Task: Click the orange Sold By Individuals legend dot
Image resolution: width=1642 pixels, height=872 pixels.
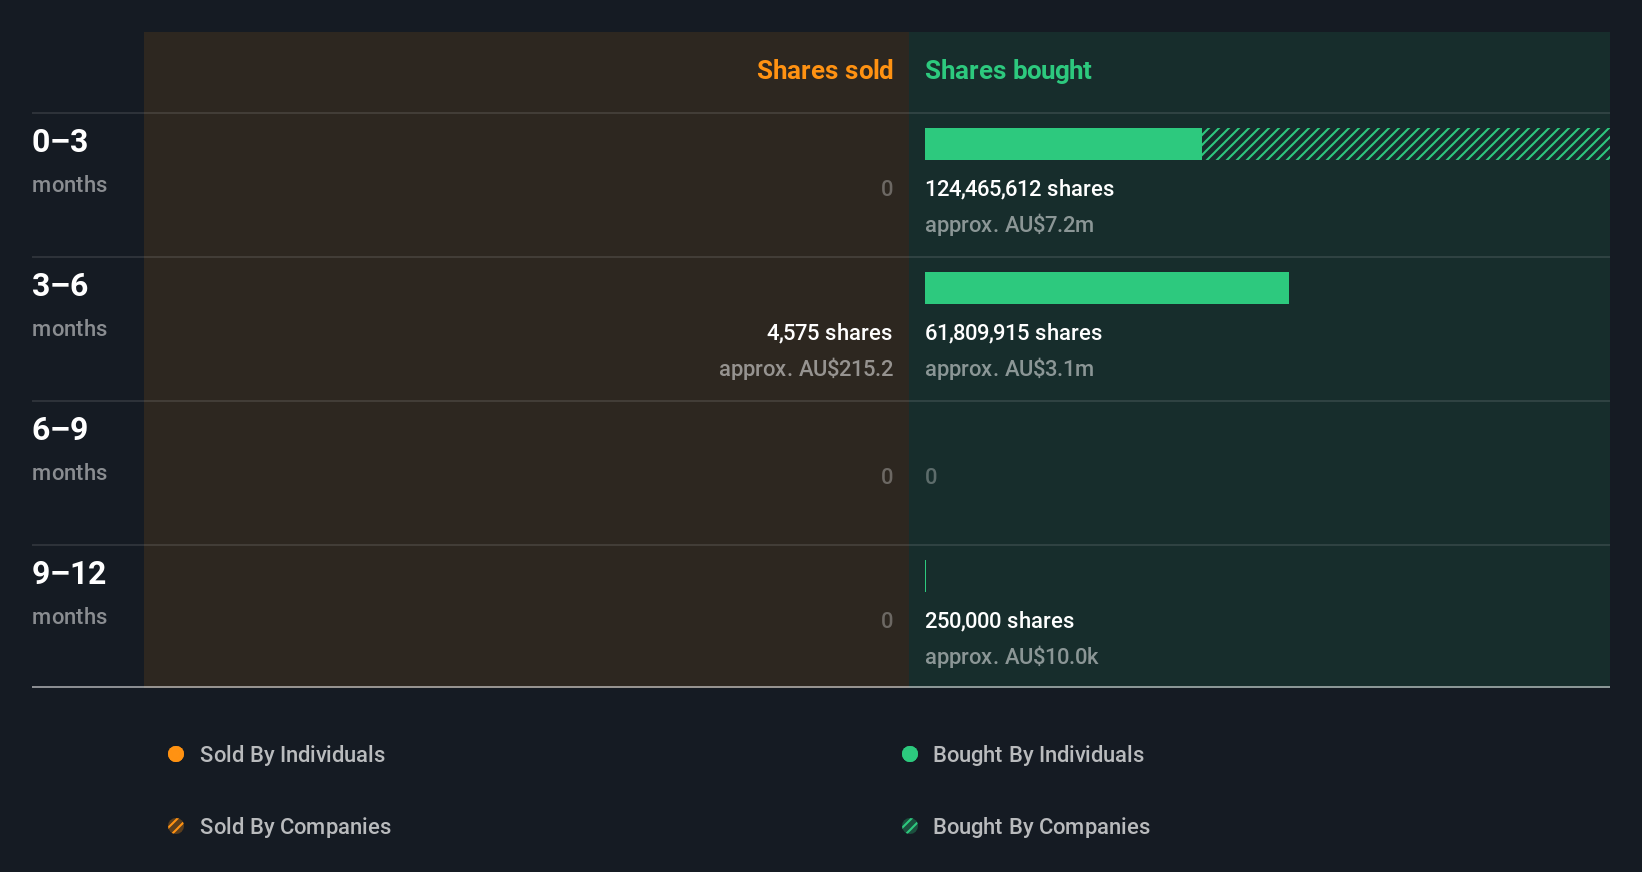Action: pyautogui.click(x=176, y=754)
